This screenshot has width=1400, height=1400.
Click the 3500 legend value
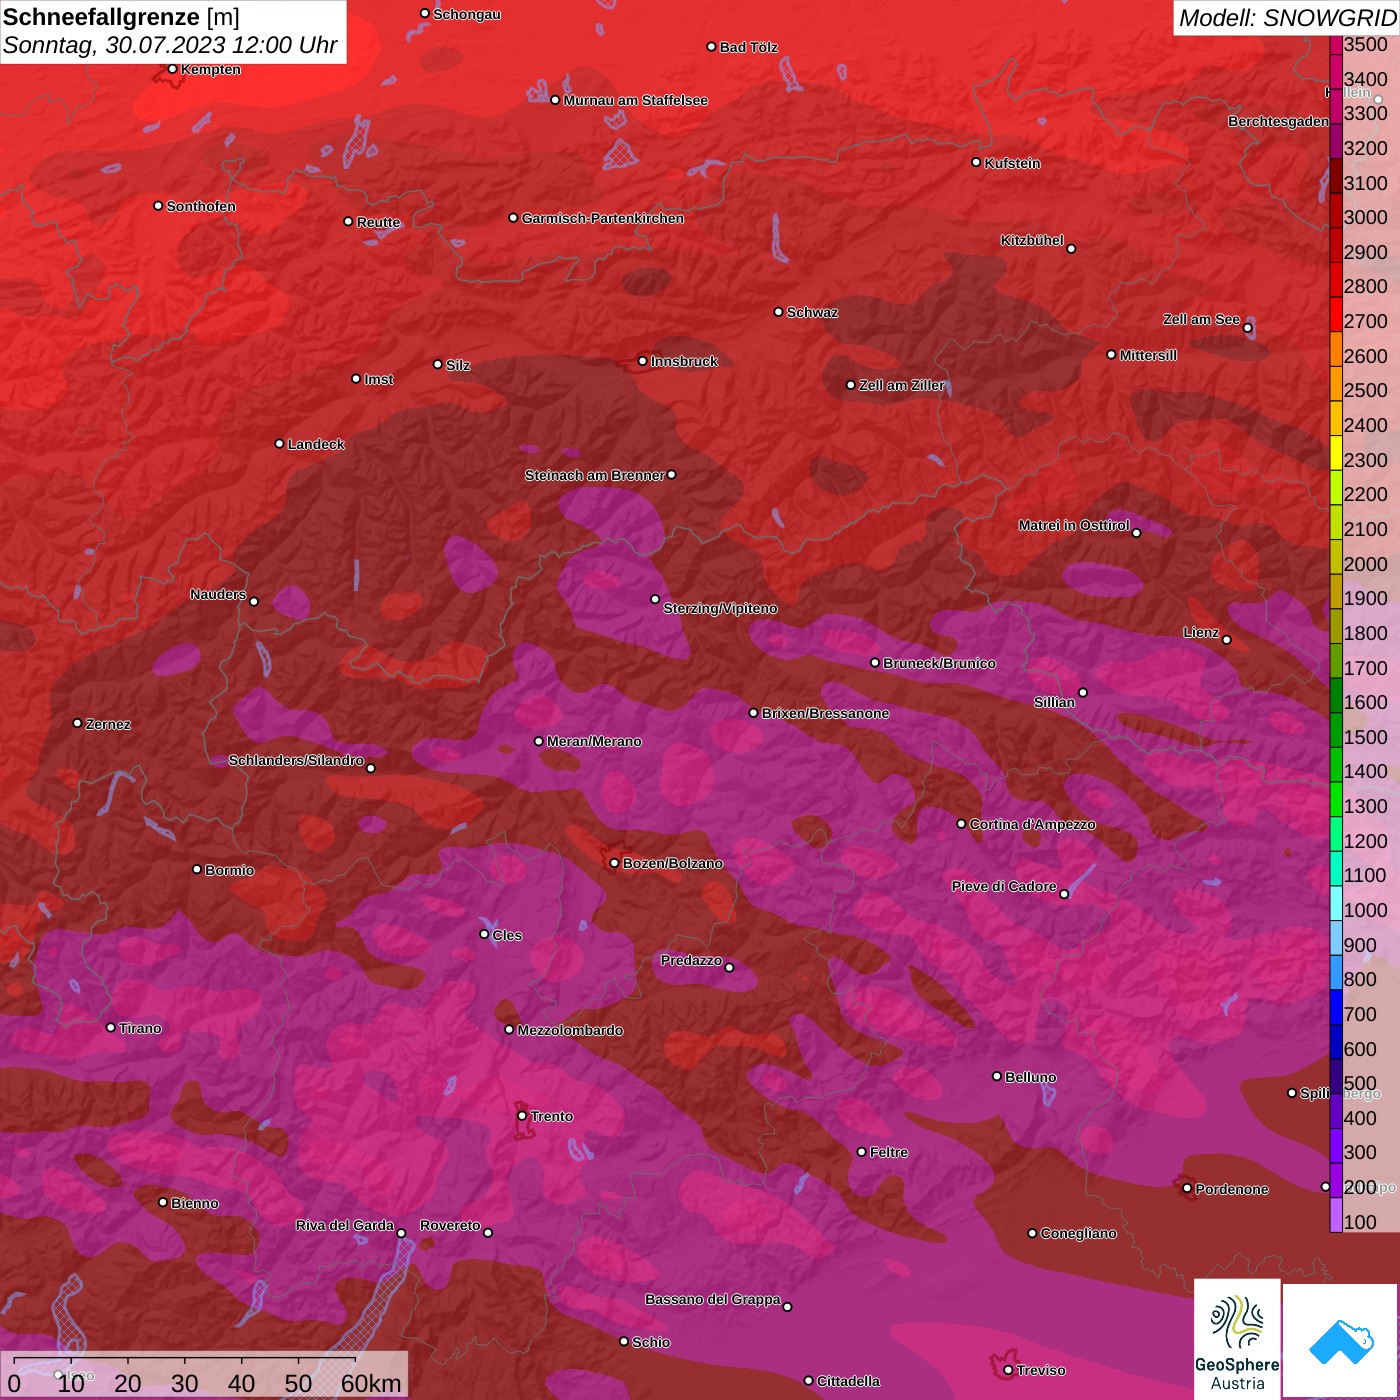click(x=1365, y=44)
